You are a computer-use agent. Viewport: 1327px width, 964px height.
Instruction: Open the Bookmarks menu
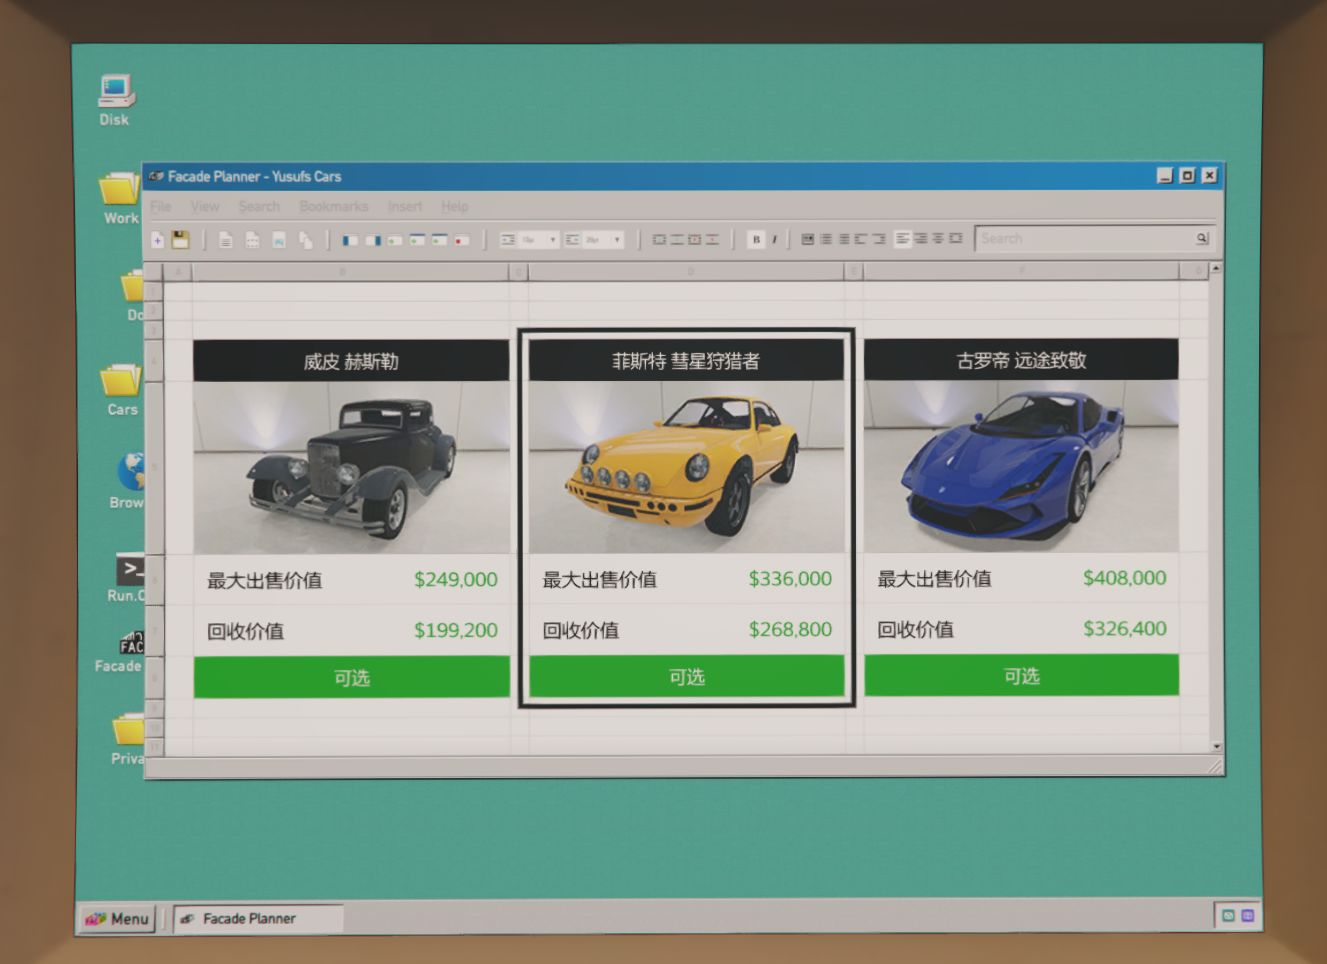tap(334, 206)
